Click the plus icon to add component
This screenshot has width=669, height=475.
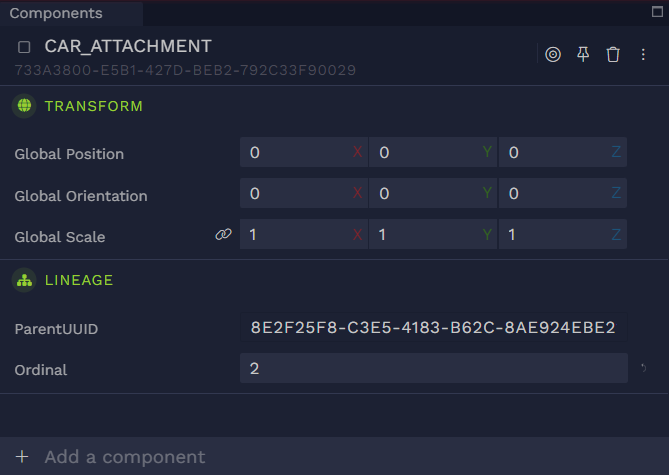click(22, 457)
